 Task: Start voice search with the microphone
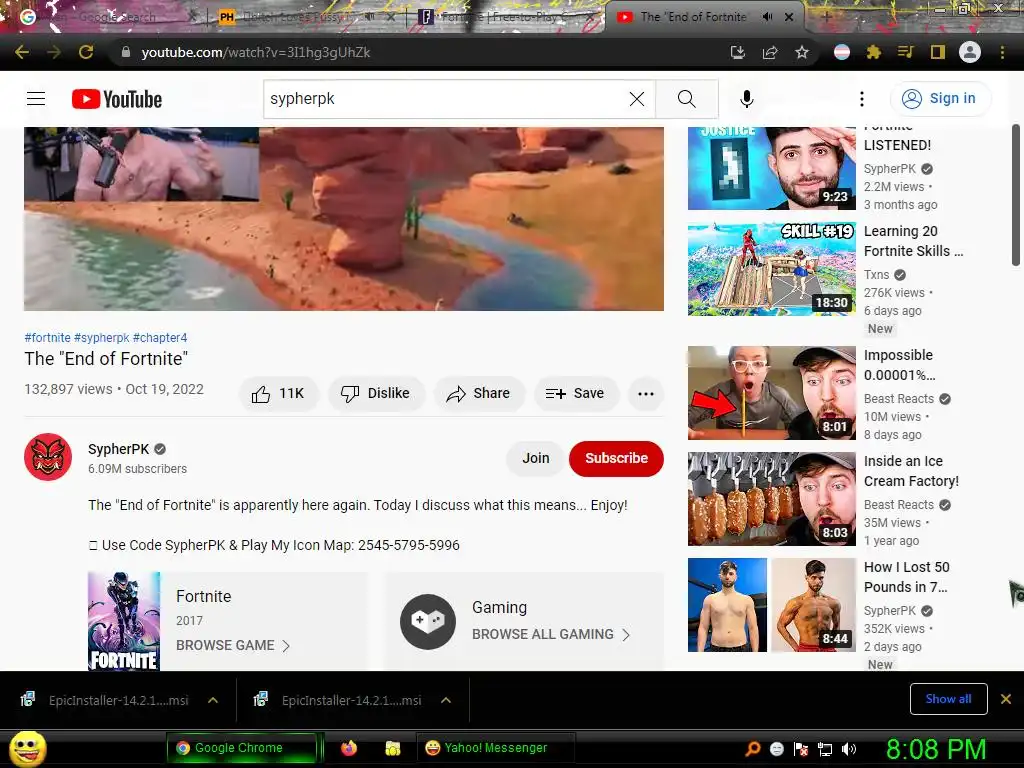[746, 99]
